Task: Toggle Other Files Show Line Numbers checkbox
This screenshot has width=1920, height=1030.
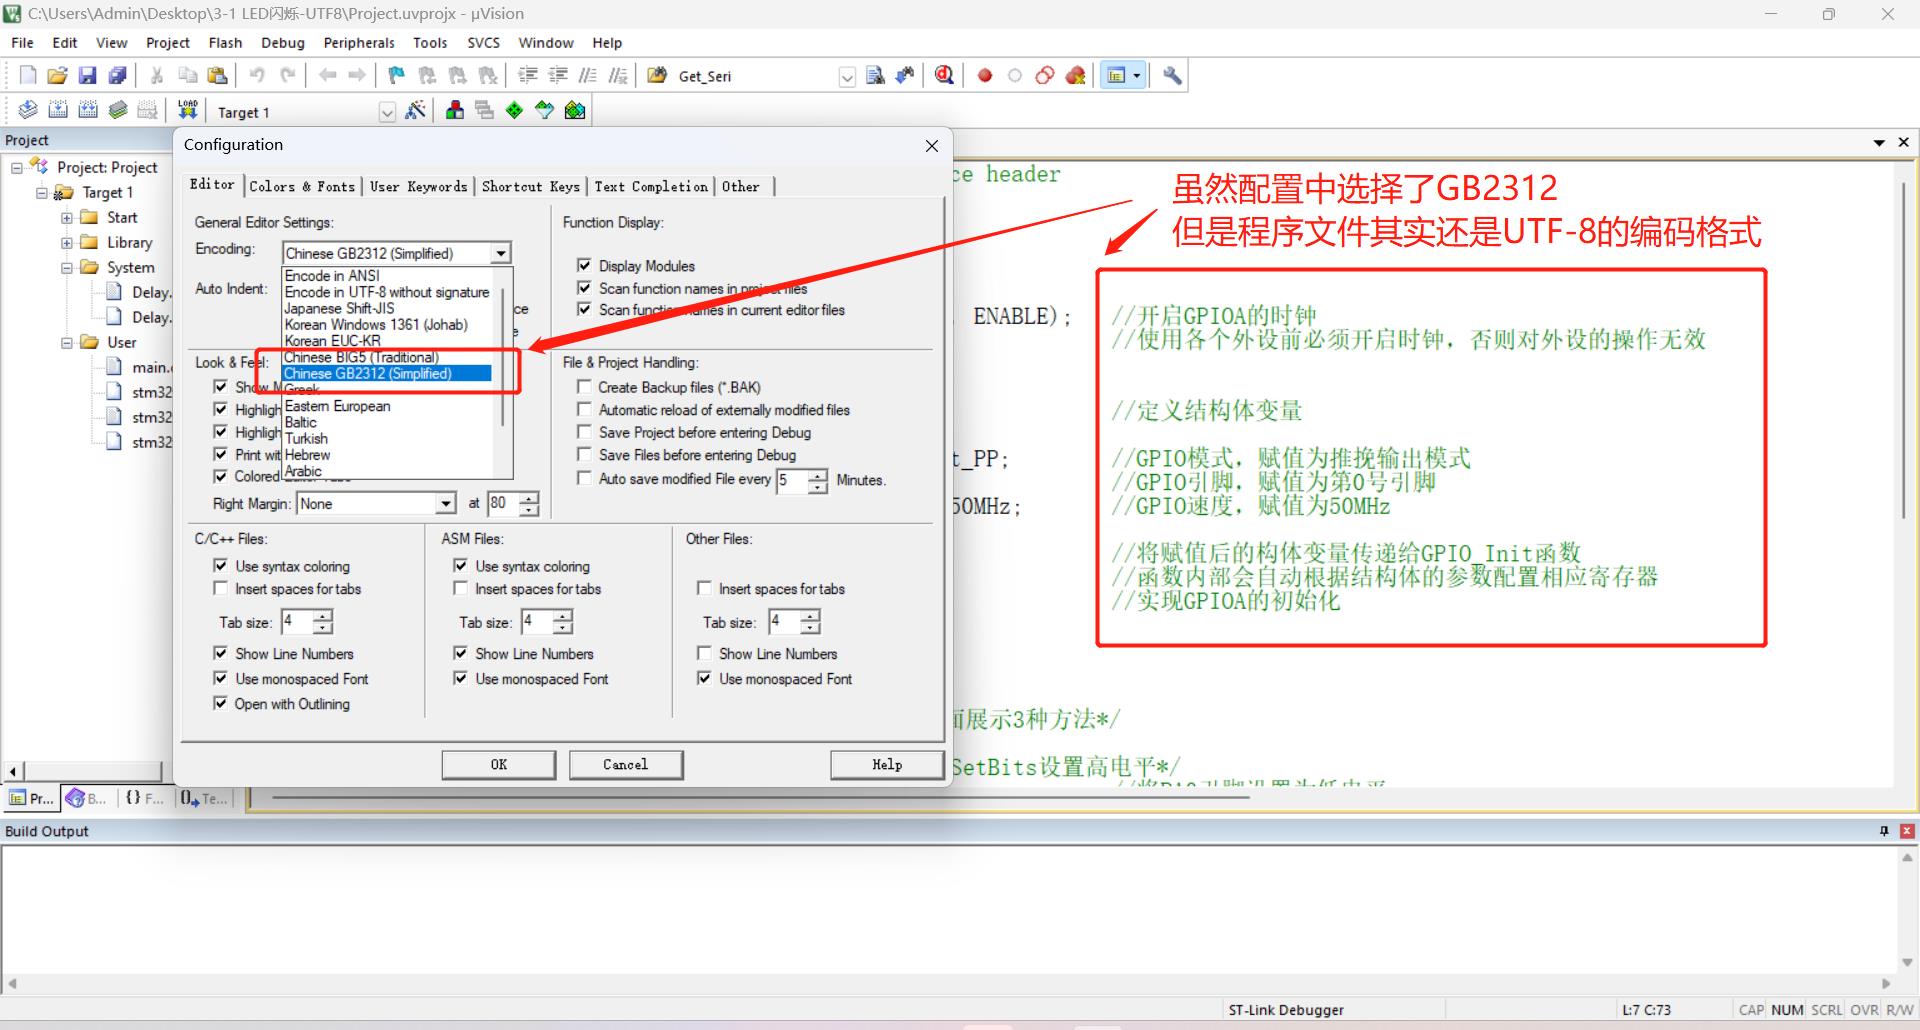Action: (x=704, y=653)
